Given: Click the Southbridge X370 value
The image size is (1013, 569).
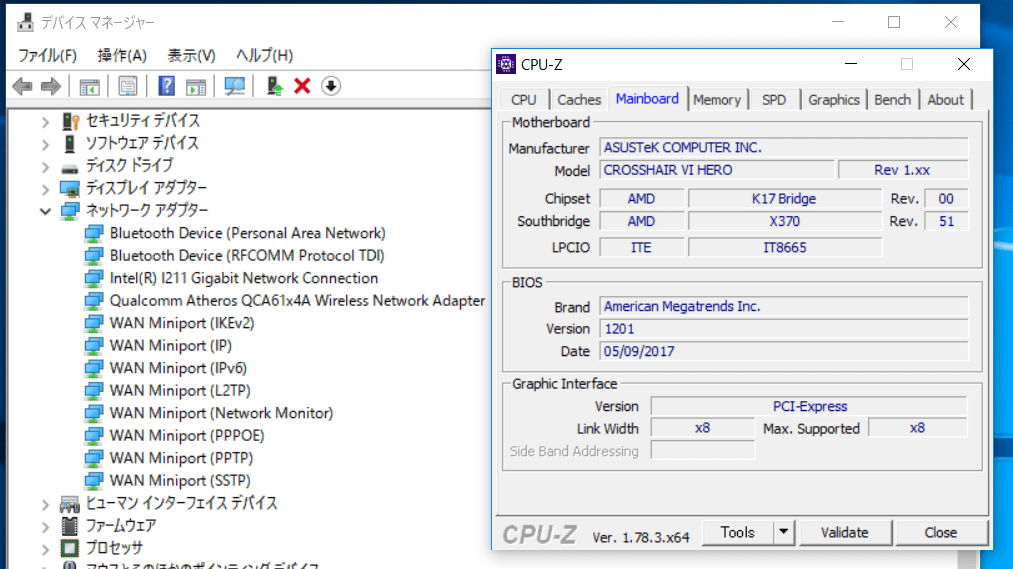Looking at the screenshot, I should pyautogui.click(x=784, y=221).
